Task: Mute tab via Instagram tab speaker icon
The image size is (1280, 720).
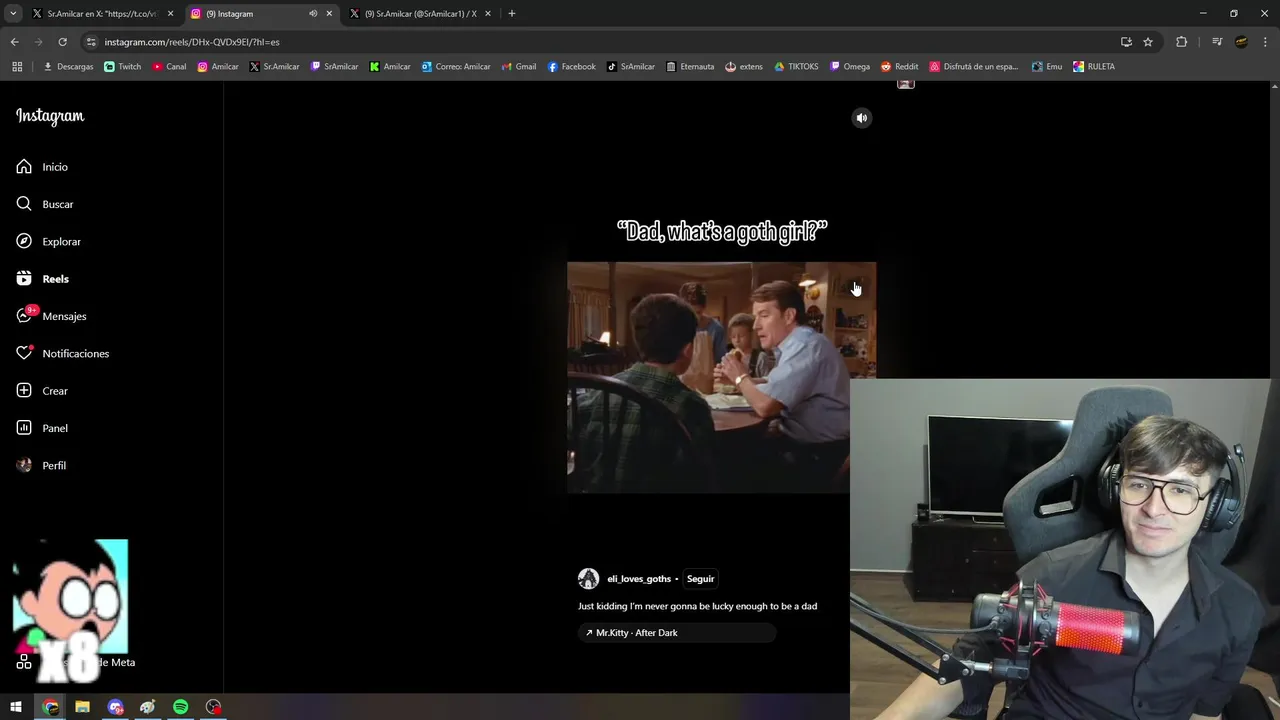Action: click(313, 14)
